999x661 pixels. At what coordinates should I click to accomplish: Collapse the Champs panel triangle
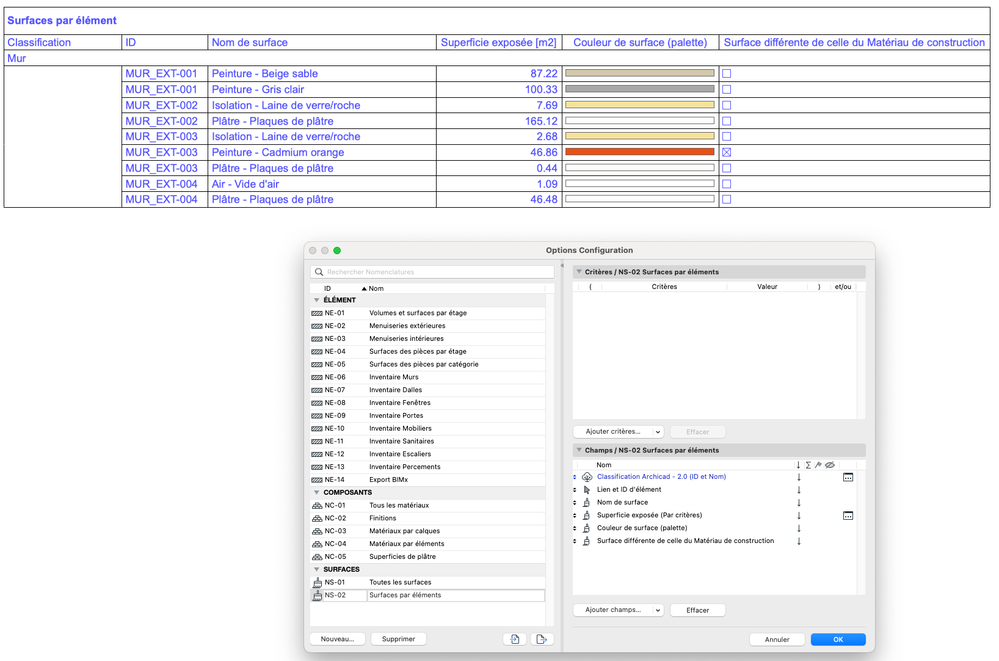click(579, 450)
